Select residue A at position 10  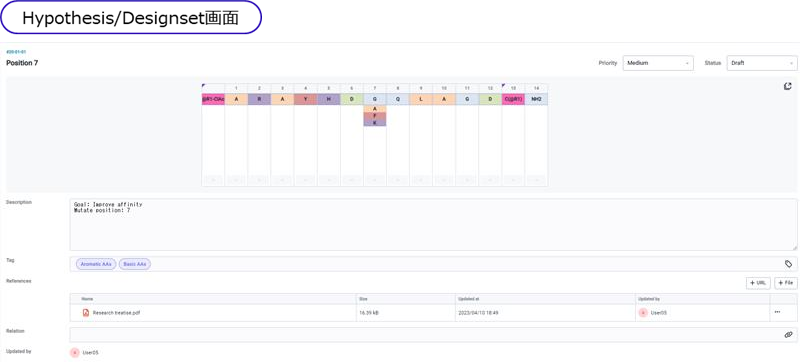click(444, 99)
